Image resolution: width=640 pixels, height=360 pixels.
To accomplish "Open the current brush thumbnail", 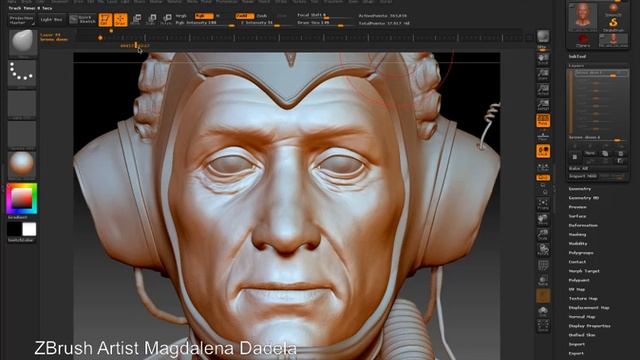I will tap(22, 42).
